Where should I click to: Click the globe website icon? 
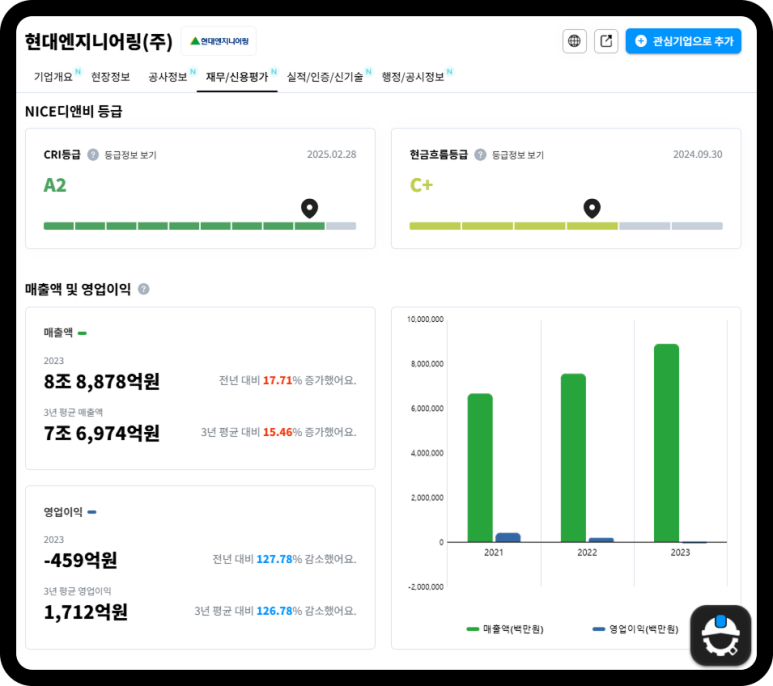tap(574, 41)
